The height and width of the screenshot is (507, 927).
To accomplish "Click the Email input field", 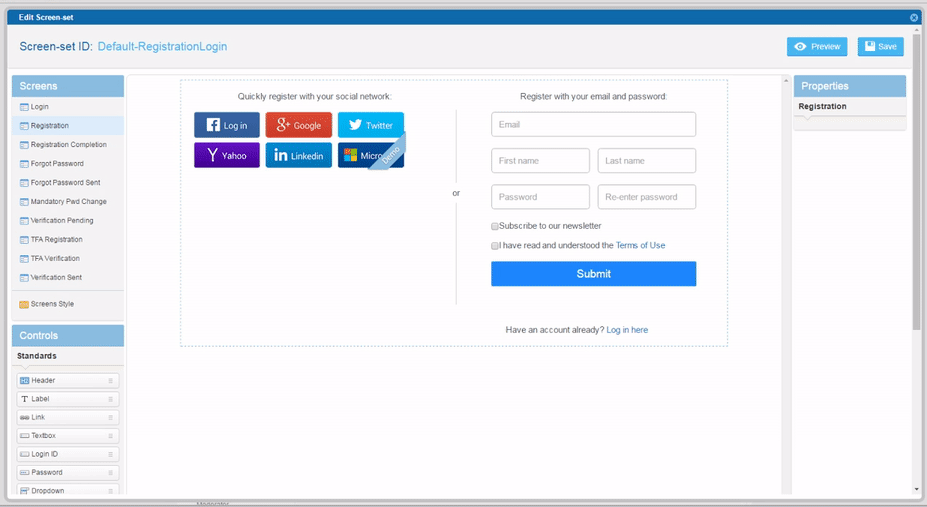I will pyautogui.click(x=593, y=124).
